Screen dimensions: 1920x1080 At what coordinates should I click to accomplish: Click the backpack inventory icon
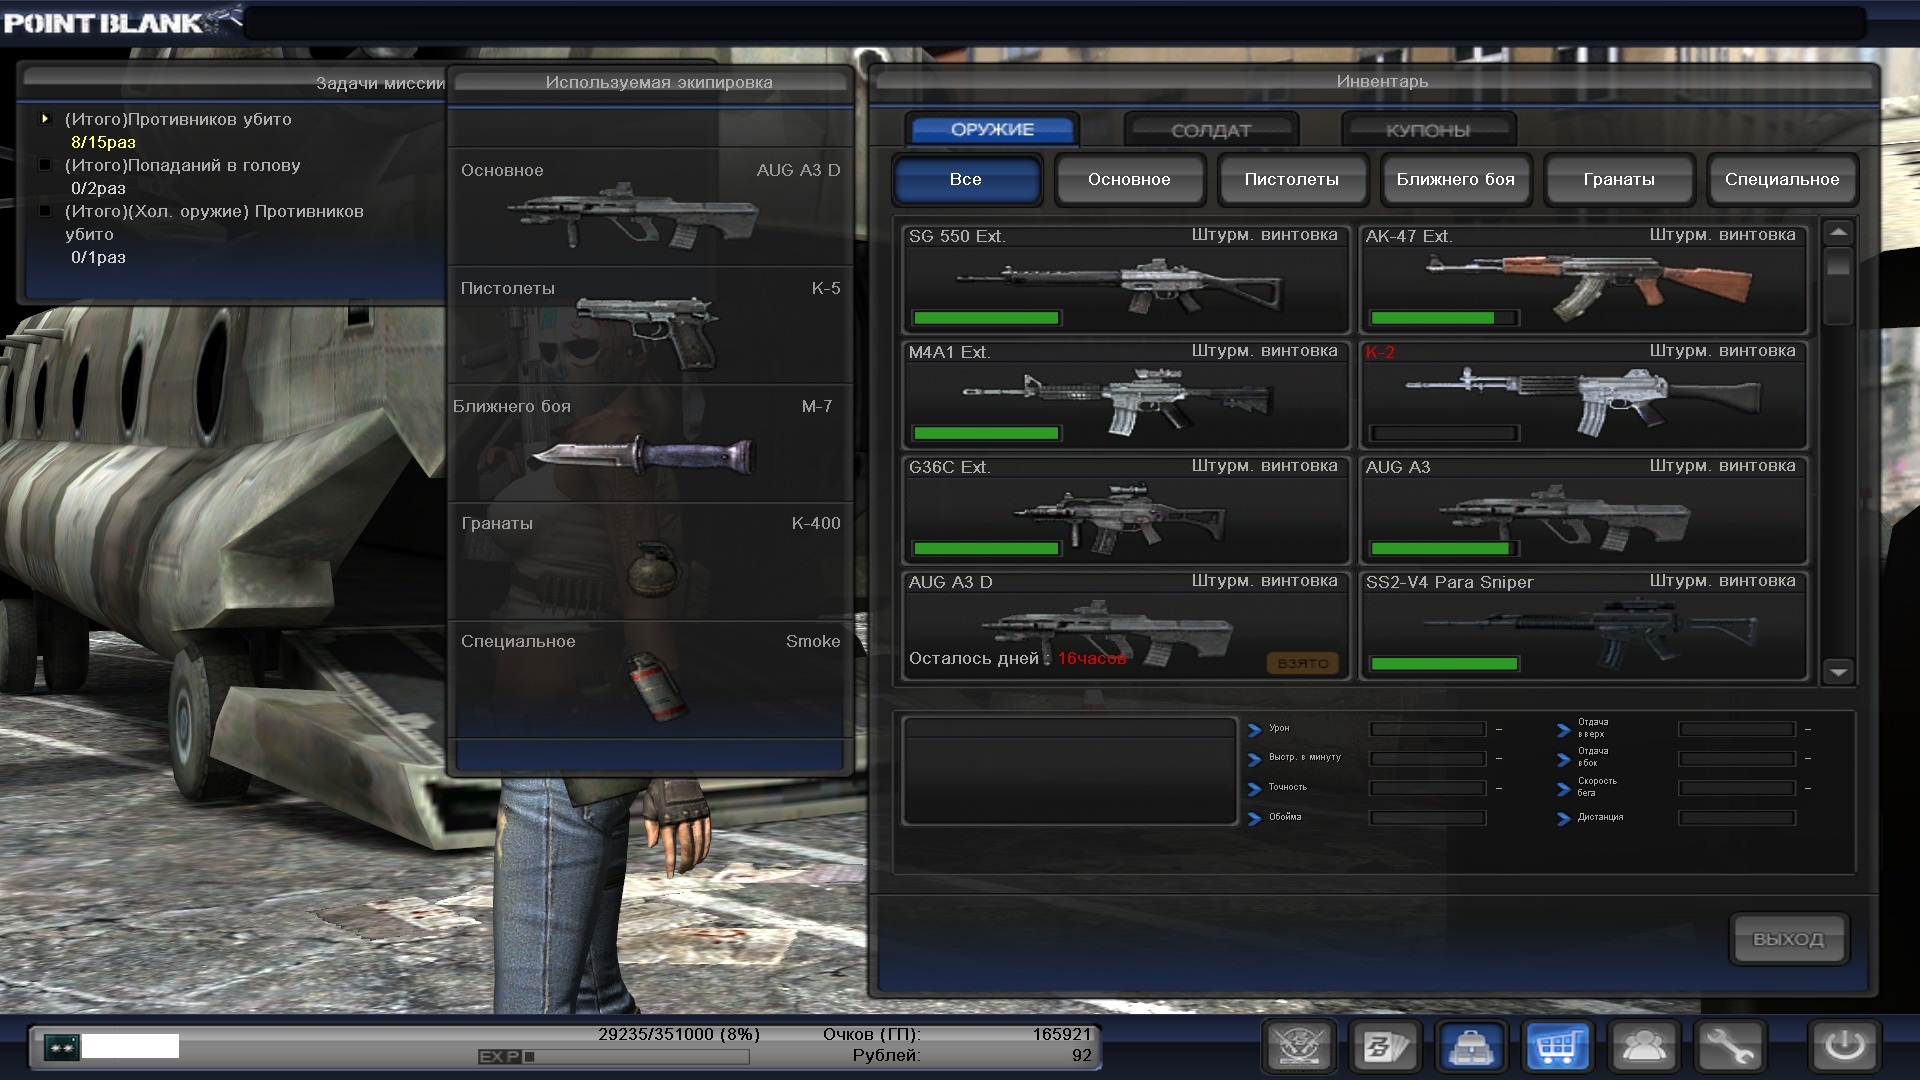[x=1471, y=1047]
